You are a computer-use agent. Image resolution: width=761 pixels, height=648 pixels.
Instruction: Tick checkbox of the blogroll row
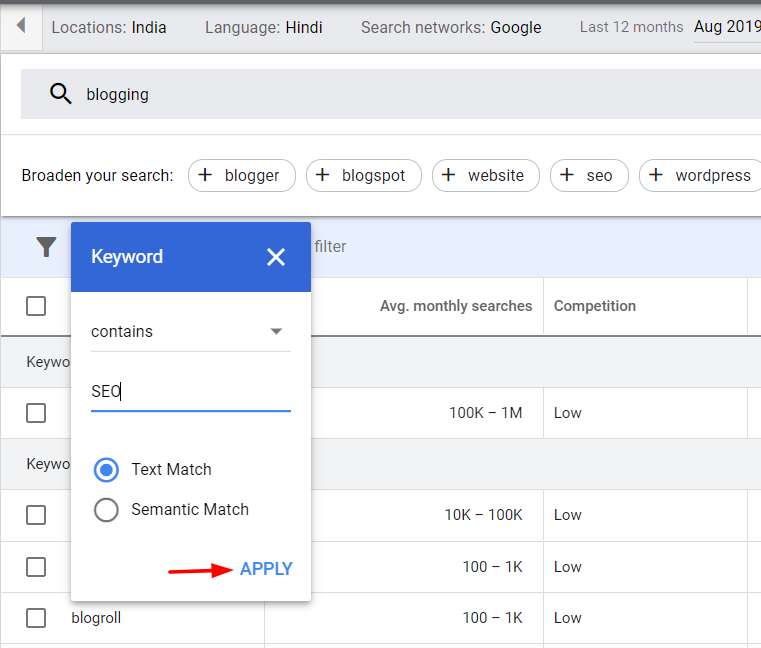pos(36,618)
